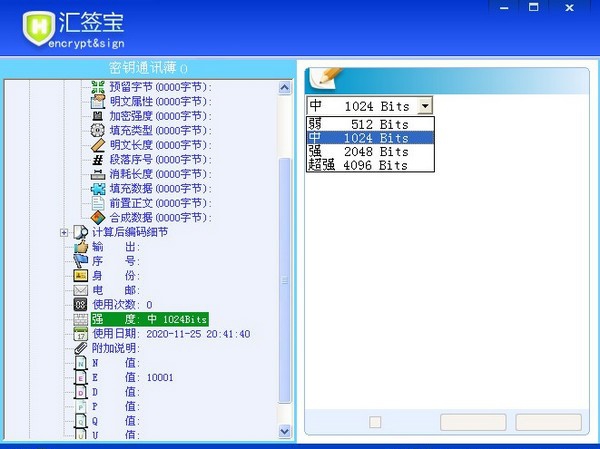This screenshot has height=449, width=600.
Task: Click the 汇签宝 shield logo
Action: coord(39,28)
